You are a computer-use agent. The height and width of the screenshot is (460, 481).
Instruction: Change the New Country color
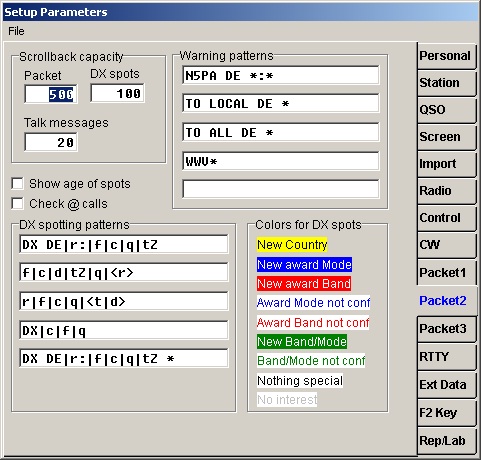(x=292, y=245)
